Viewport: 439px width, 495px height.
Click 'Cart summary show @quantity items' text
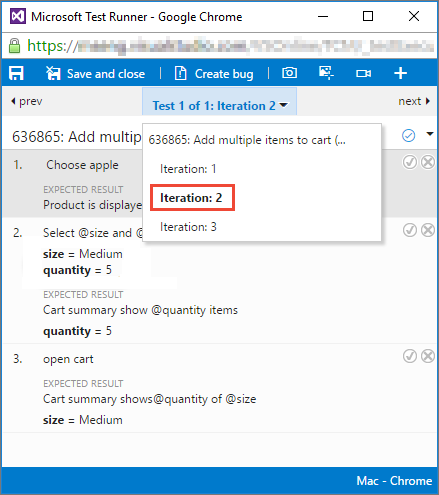(x=140, y=310)
